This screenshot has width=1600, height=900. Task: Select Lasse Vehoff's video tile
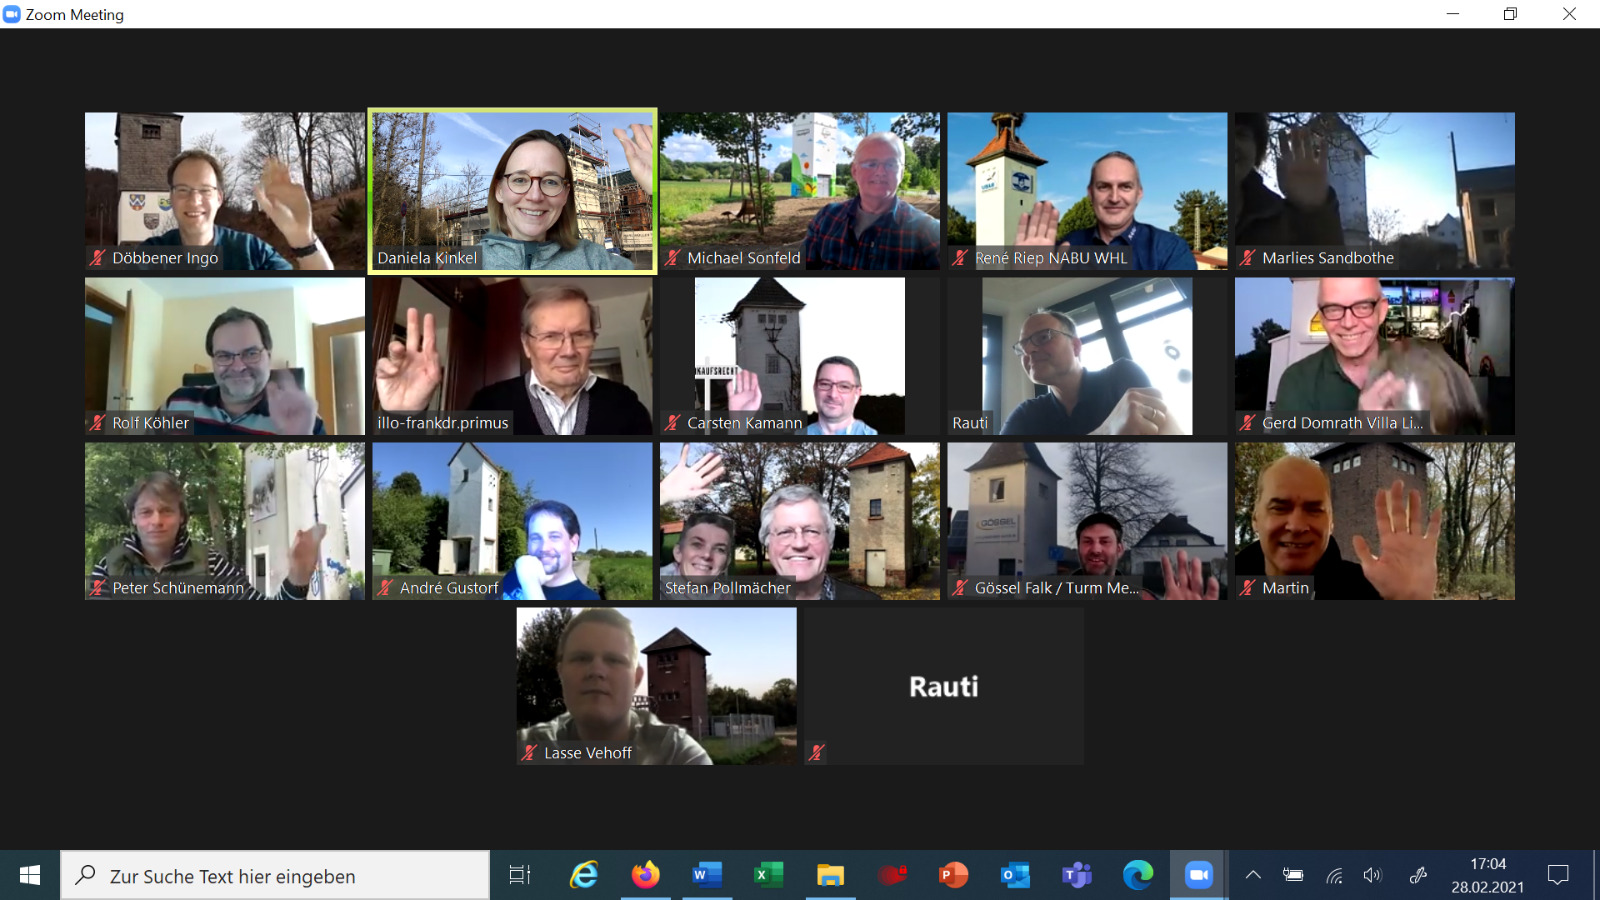[x=656, y=686]
